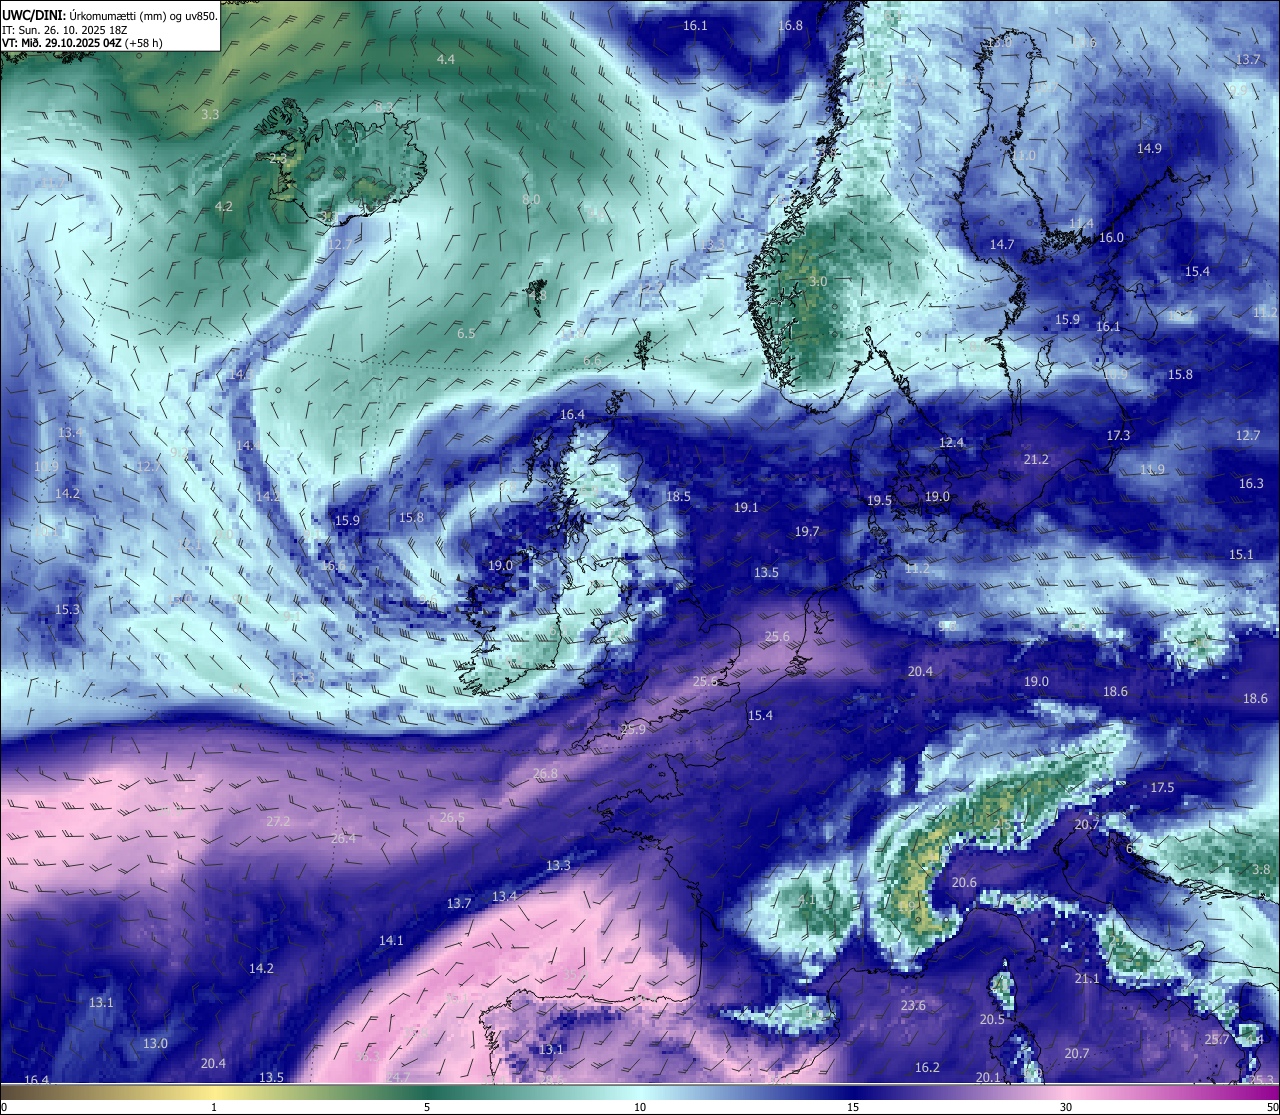Click the 14.9 value over Finland region

(x=1149, y=149)
